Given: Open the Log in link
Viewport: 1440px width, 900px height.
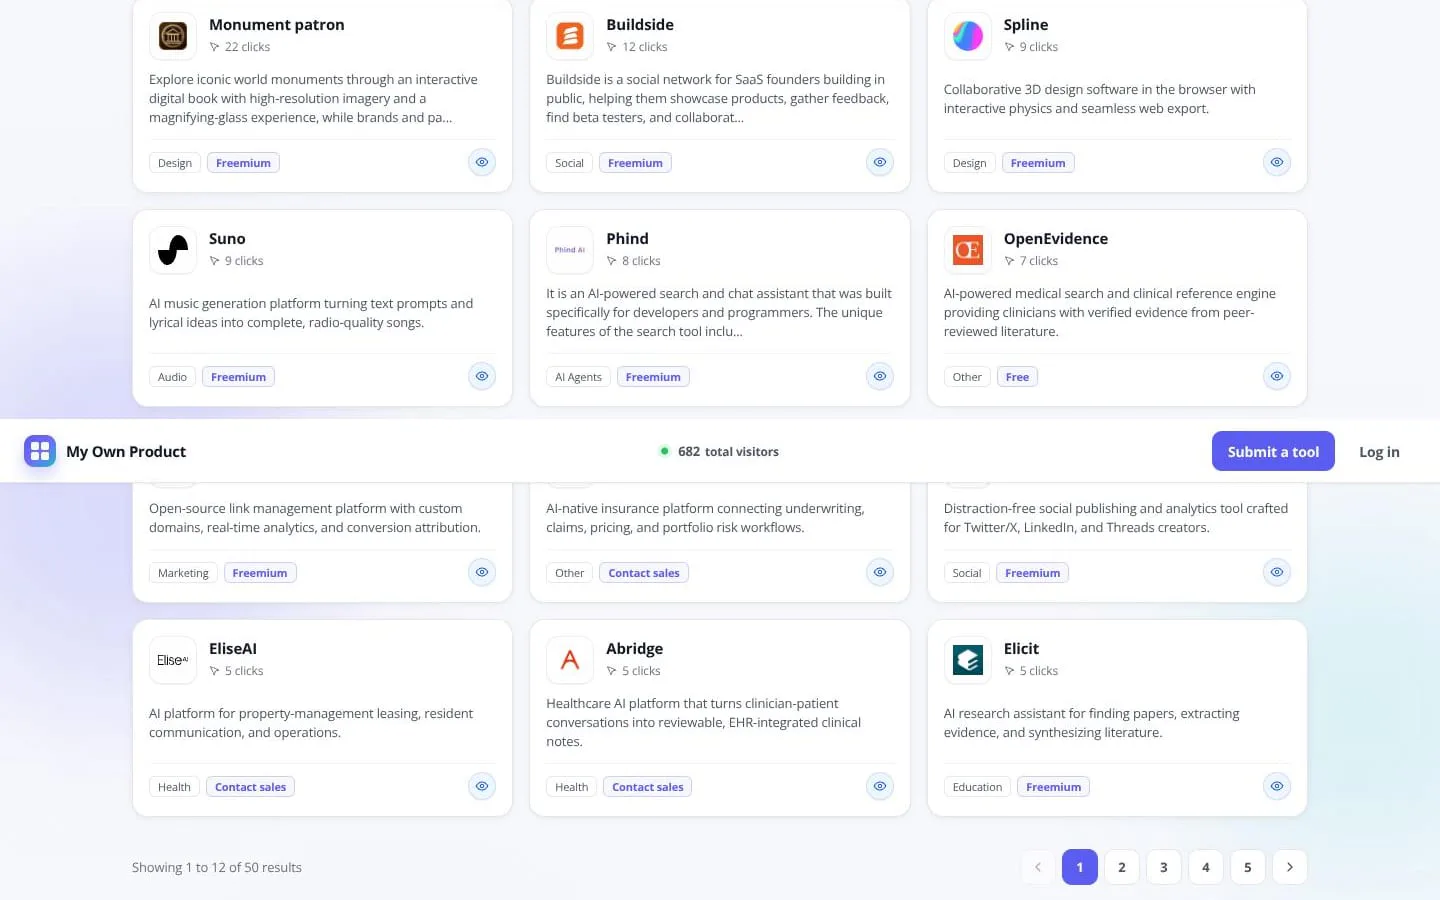Looking at the screenshot, I should pyautogui.click(x=1379, y=452).
